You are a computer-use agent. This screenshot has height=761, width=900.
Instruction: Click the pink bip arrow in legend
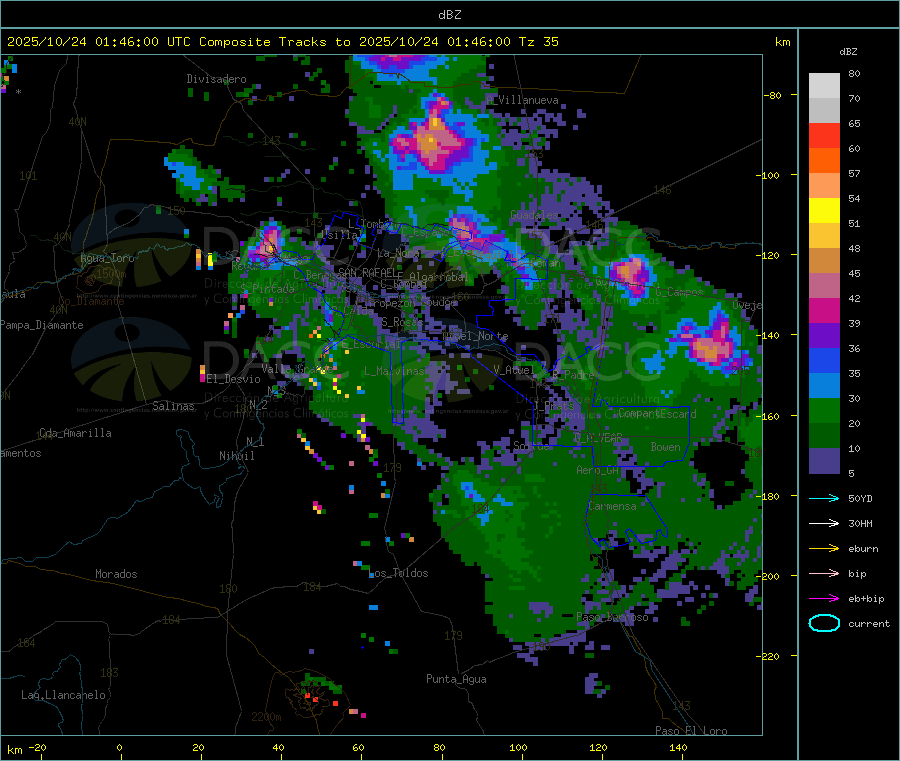824,573
